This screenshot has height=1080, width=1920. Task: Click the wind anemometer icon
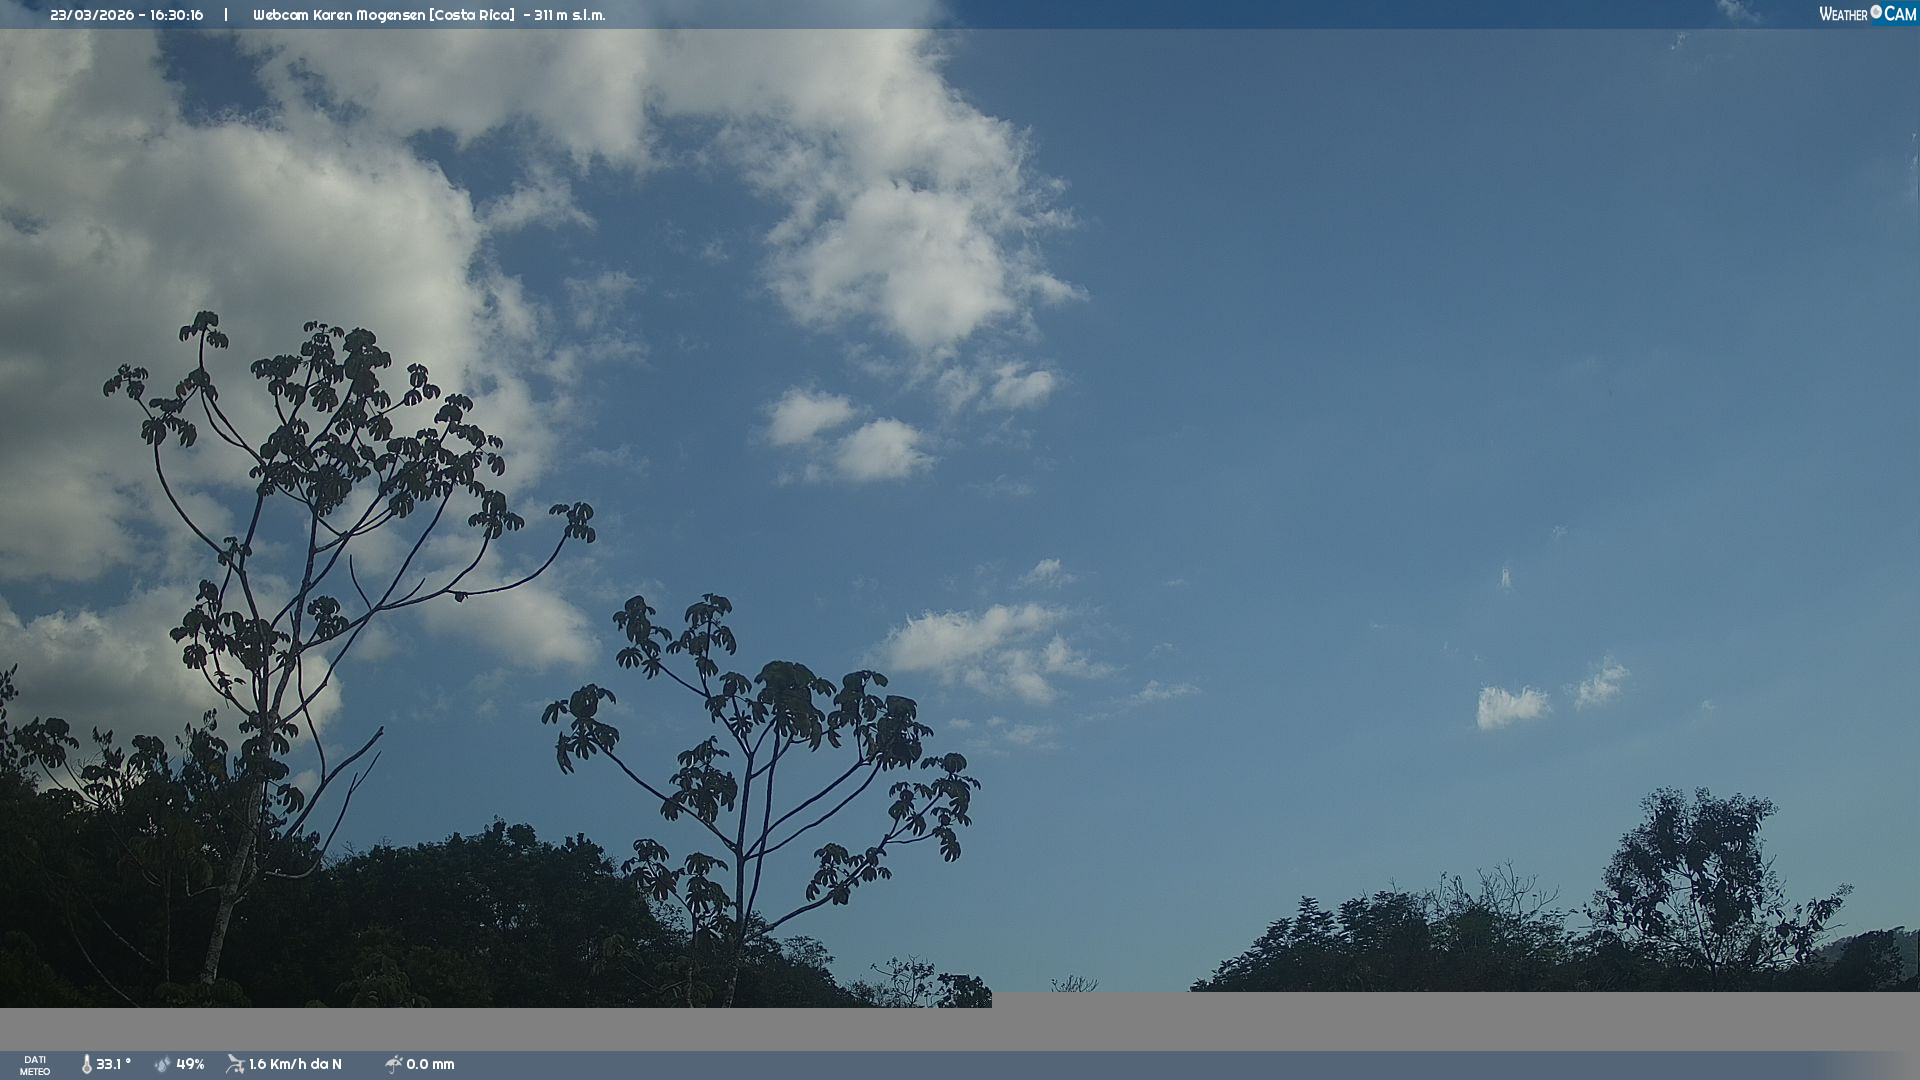pos(235,1064)
